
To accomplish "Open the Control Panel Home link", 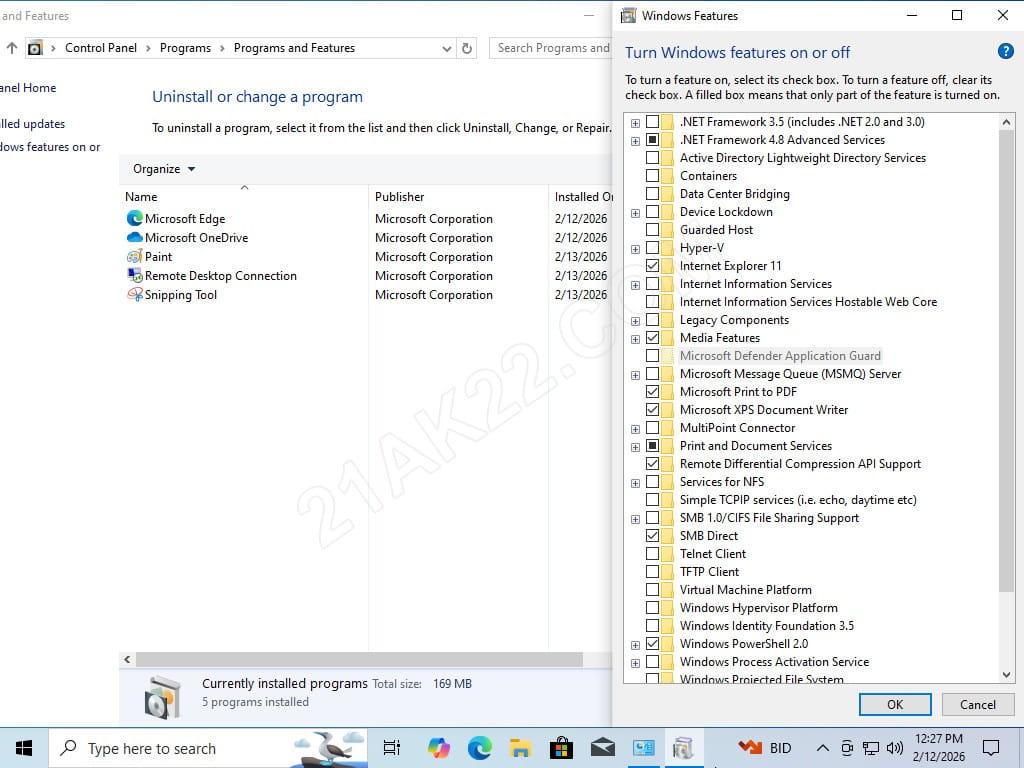I will click(28, 88).
